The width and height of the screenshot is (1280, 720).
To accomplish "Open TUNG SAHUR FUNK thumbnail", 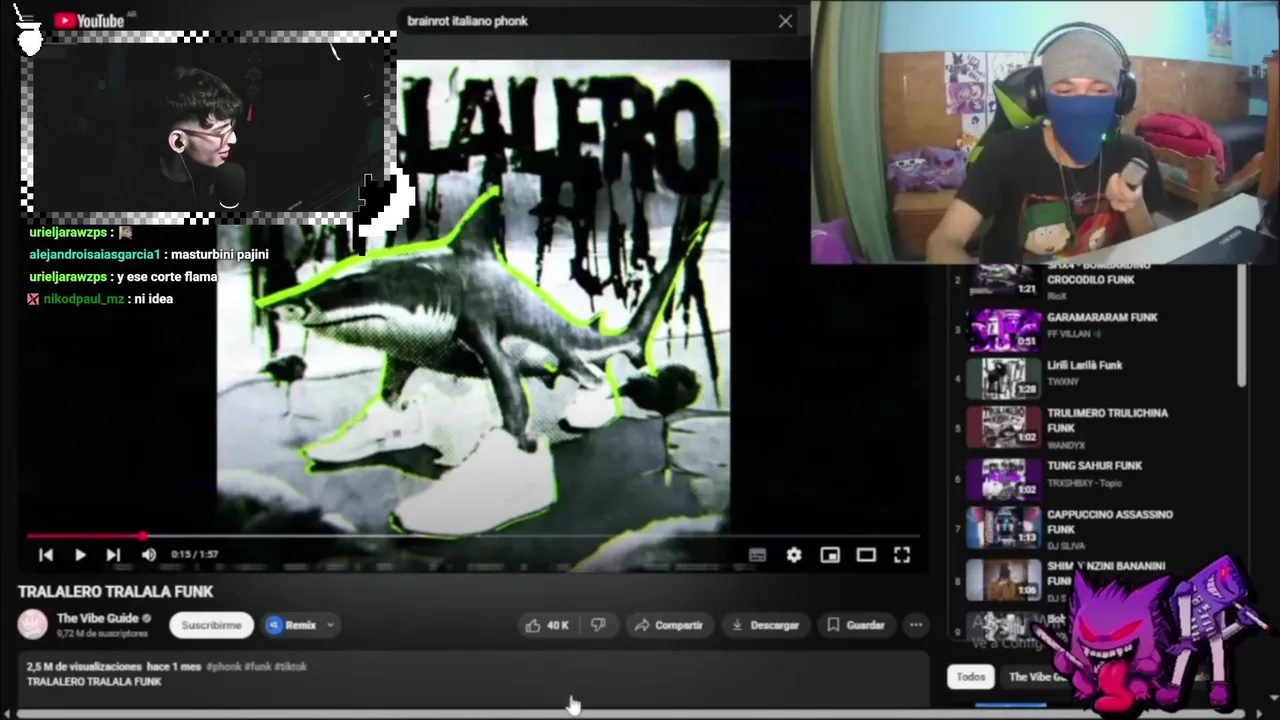I will point(1004,478).
